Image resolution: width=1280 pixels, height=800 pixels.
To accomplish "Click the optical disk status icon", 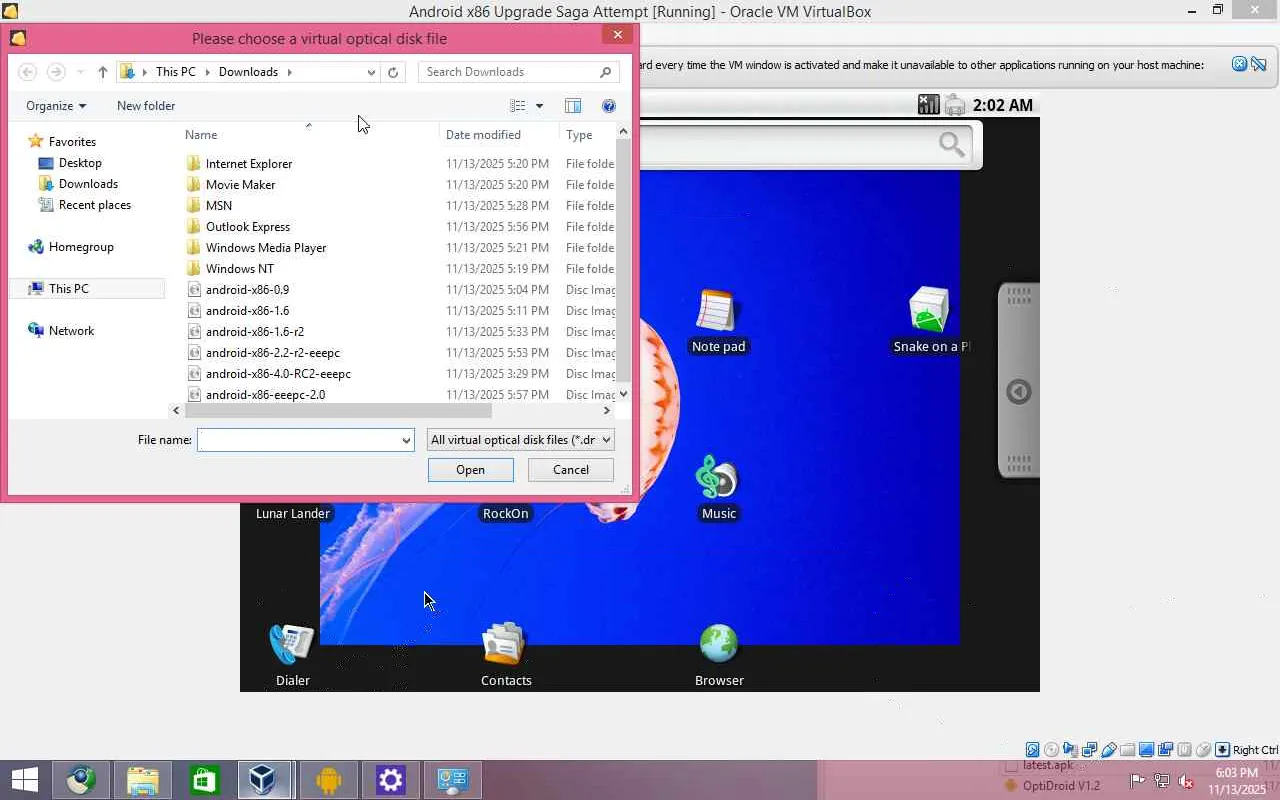I will coord(1051,749).
